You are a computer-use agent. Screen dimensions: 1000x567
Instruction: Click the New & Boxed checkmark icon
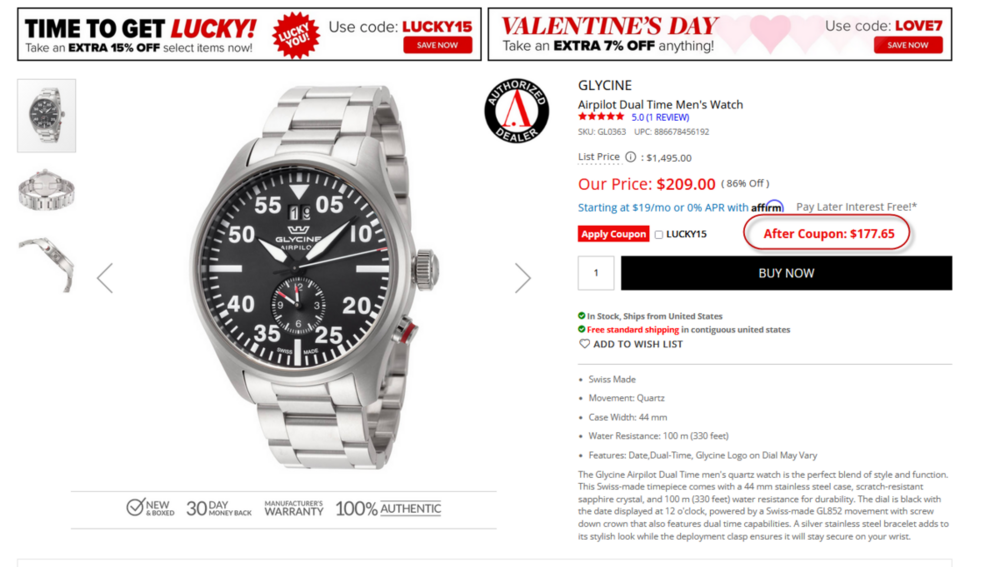coord(135,508)
